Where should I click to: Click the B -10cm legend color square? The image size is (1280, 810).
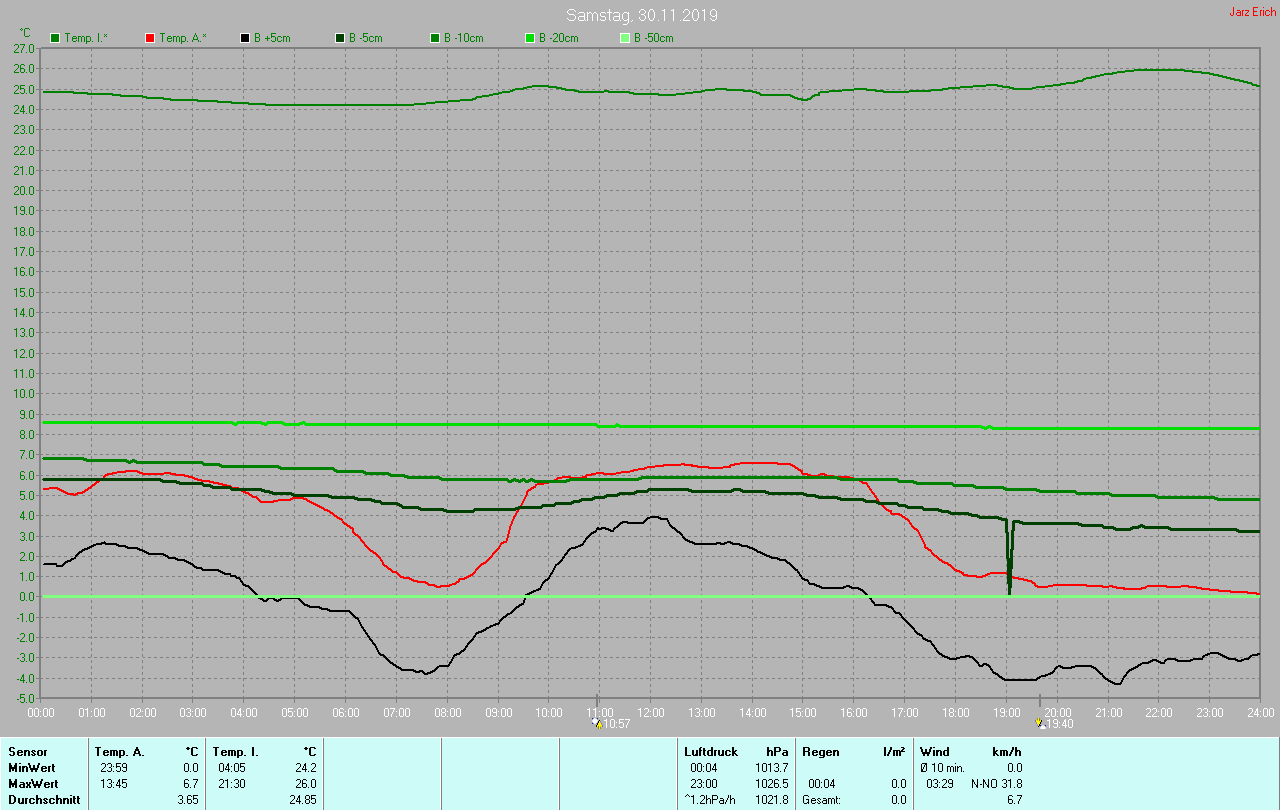coord(434,38)
